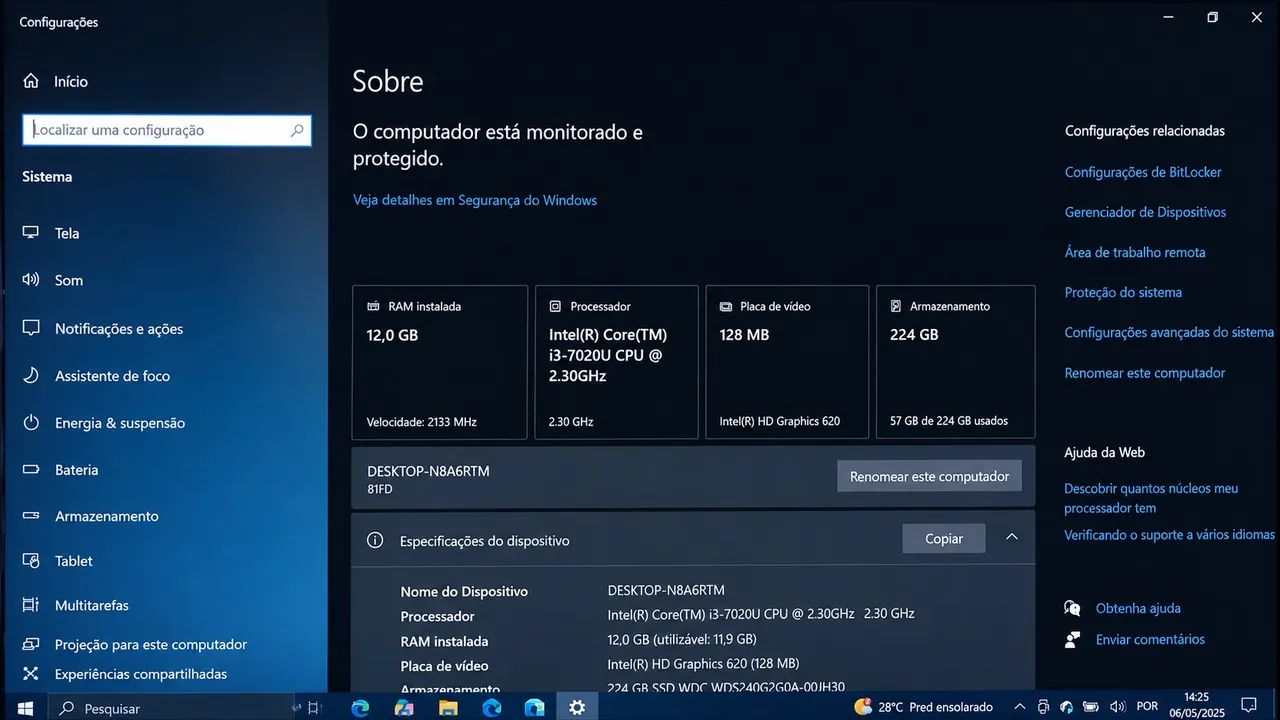This screenshot has height=720, width=1280.
Task: Click the DESKTOP-N8A6RTM device name value
Action: pos(666,590)
